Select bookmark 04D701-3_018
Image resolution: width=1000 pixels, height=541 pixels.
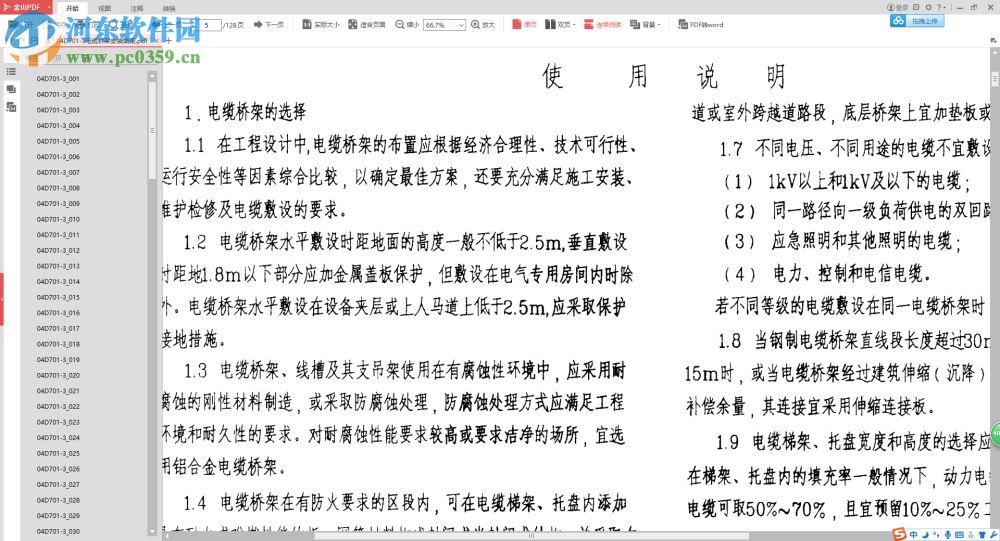point(58,345)
